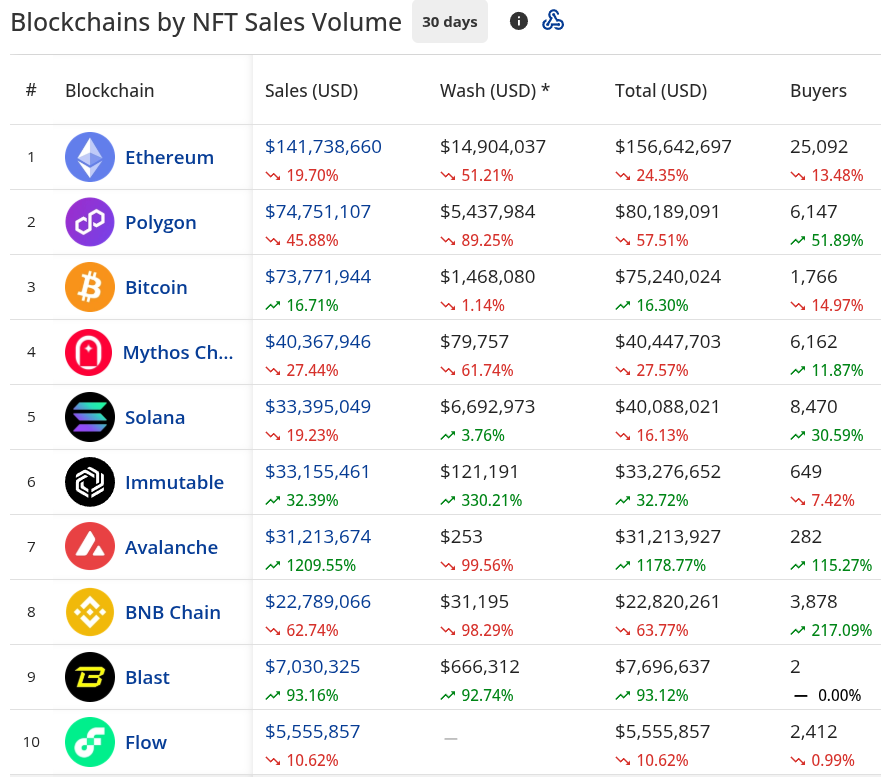Click the BNB Chain logo icon
Image resolution: width=881 pixels, height=777 pixels.
(90, 612)
